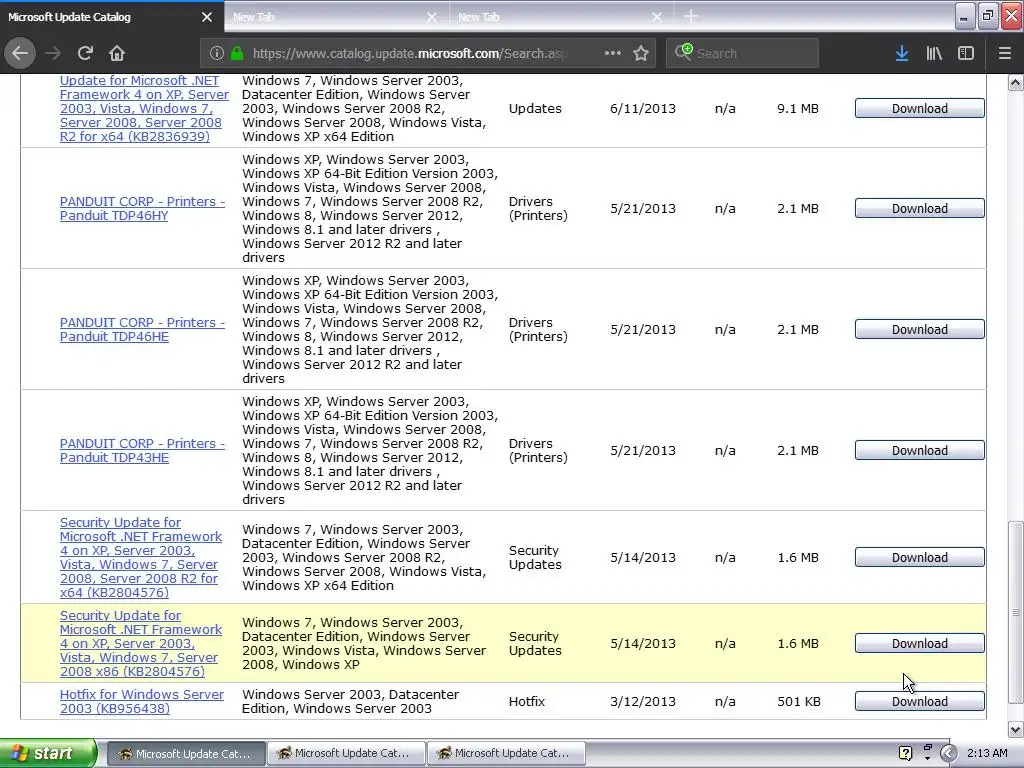Viewport: 1024px width, 768px height.
Task: Open Security Update KB2804576 x86 link
Action: click(140, 643)
